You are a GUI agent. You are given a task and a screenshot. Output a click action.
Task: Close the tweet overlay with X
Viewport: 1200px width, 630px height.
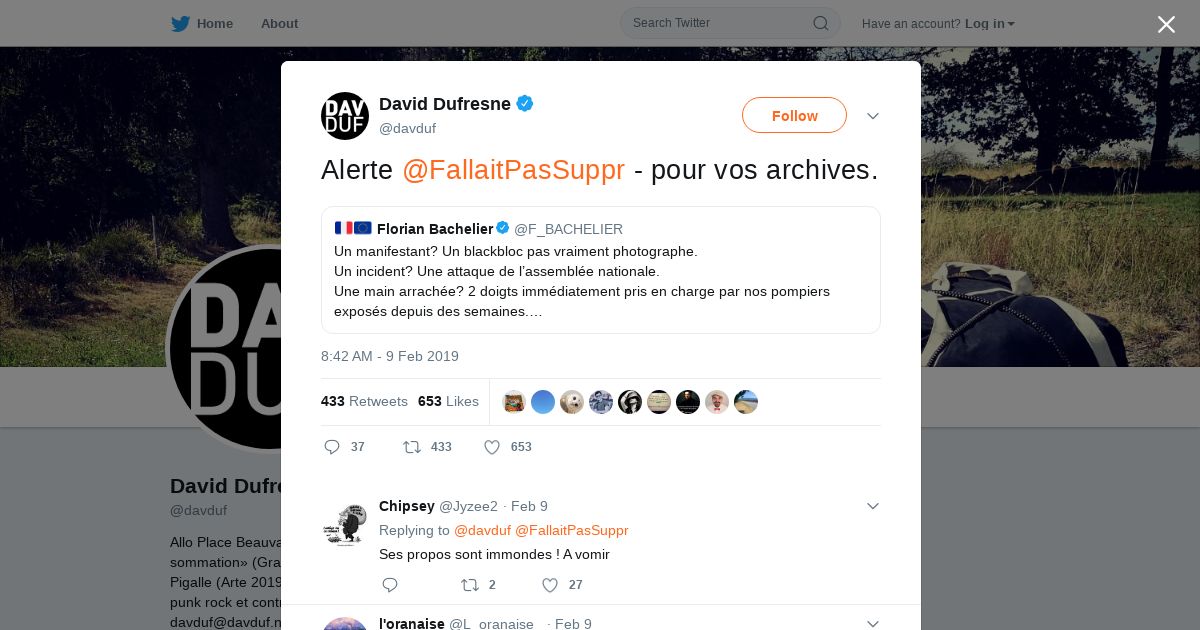1166,24
